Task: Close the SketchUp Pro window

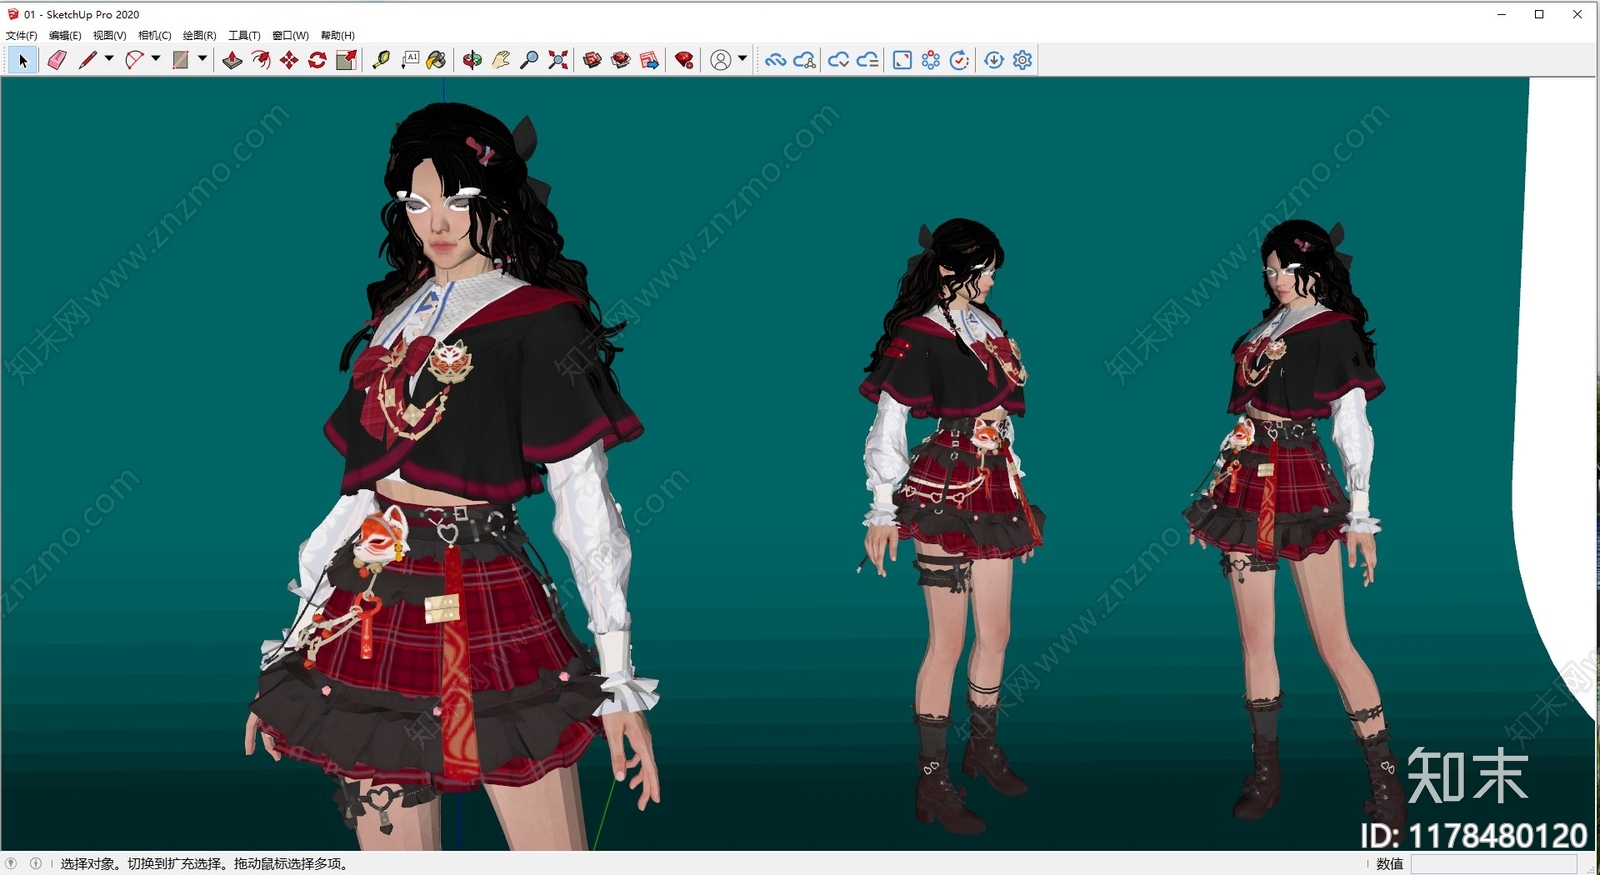Action: pos(1577,14)
